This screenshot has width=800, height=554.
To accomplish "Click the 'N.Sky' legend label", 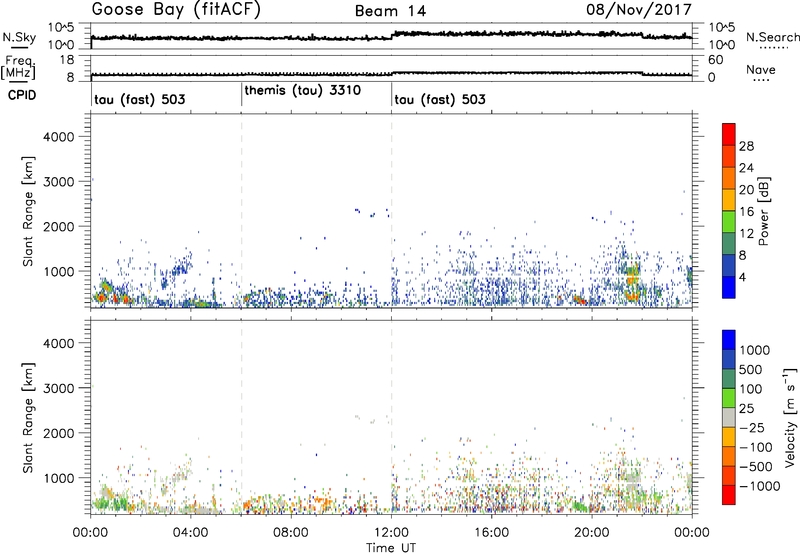I will [x=19, y=37].
